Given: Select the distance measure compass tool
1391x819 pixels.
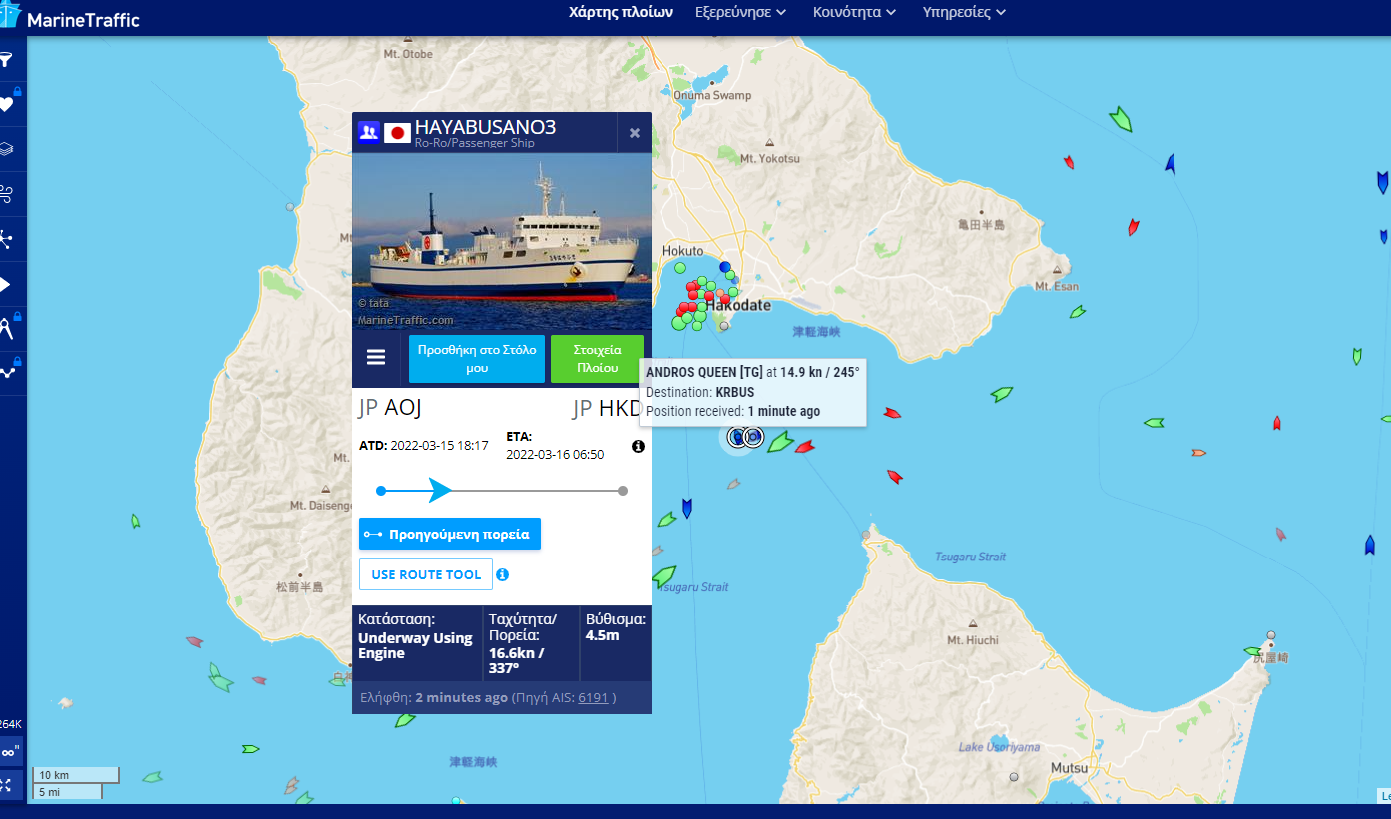Looking at the screenshot, I should point(6,328).
